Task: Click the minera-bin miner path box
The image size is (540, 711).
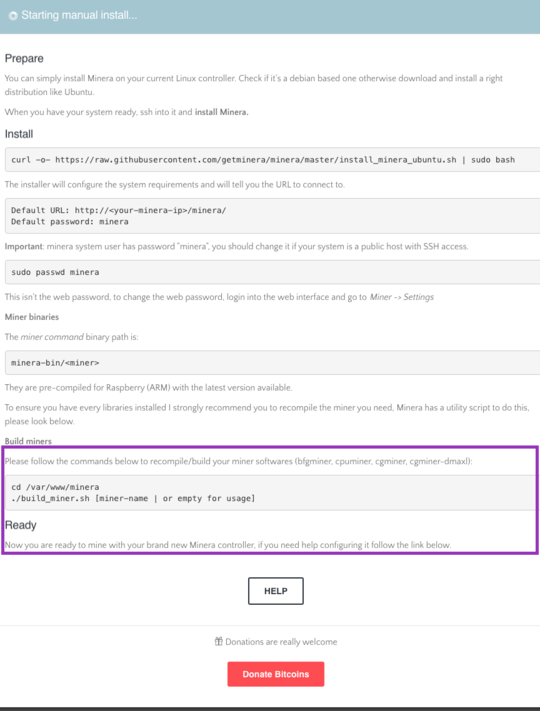Action: click(272, 363)
